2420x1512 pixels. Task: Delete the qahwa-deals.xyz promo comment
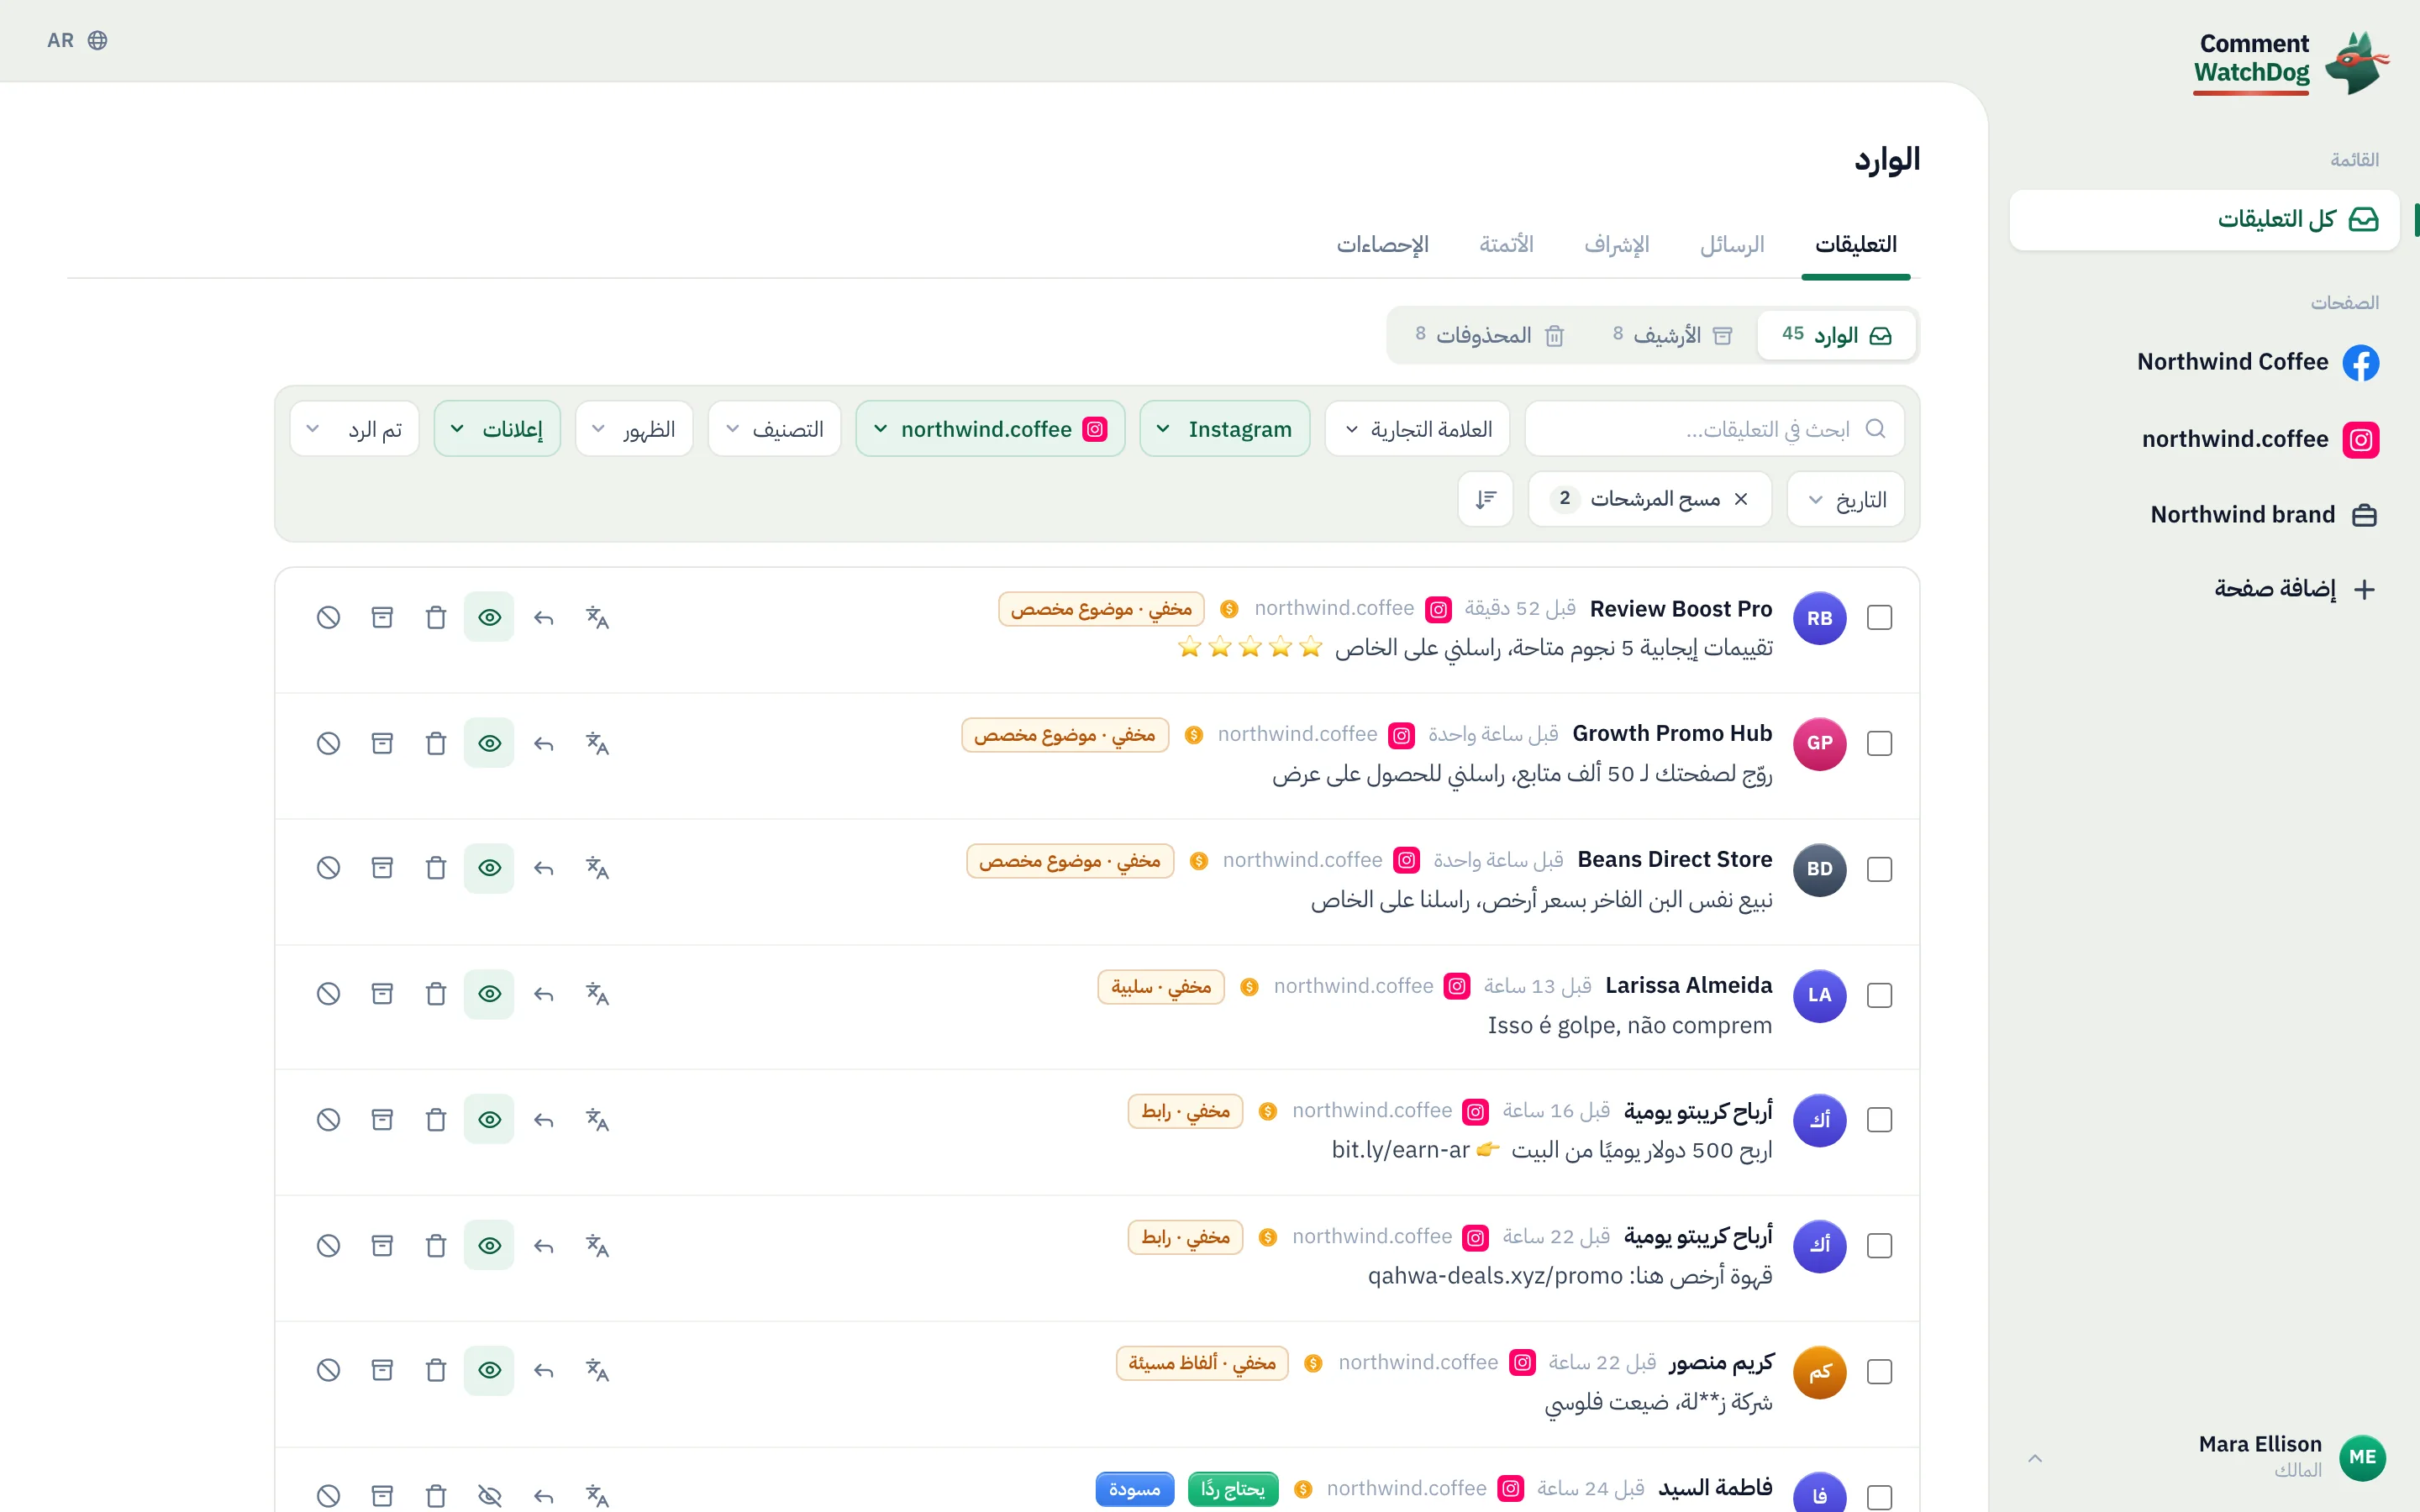click(435, 1245)
